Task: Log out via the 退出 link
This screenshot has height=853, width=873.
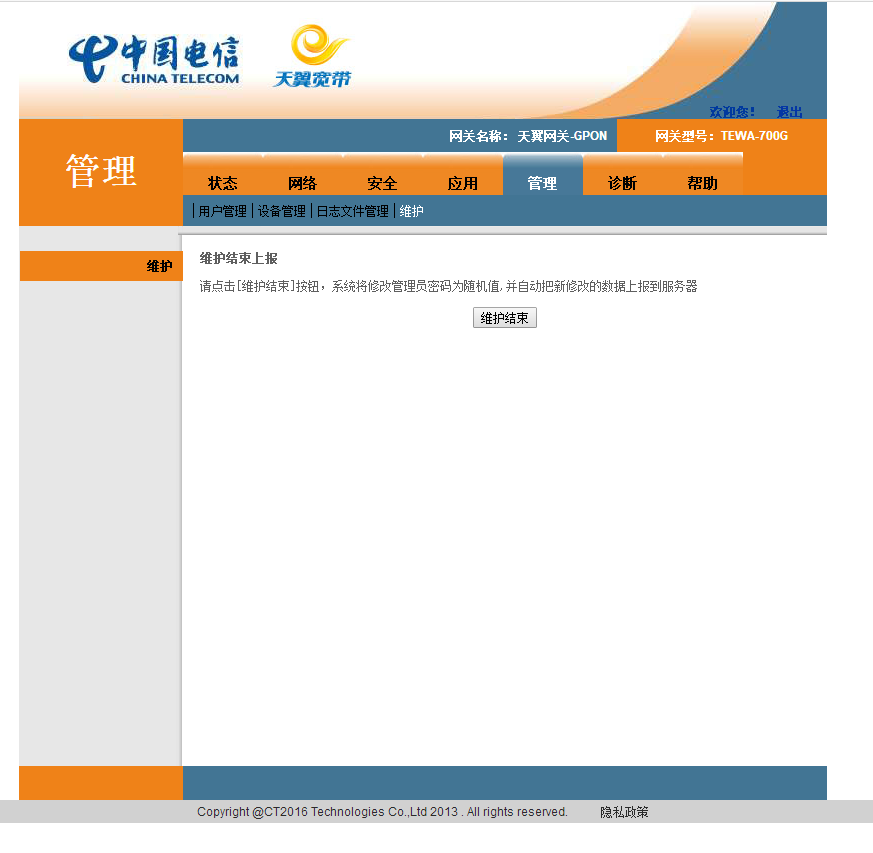Action: click(789, 112)
